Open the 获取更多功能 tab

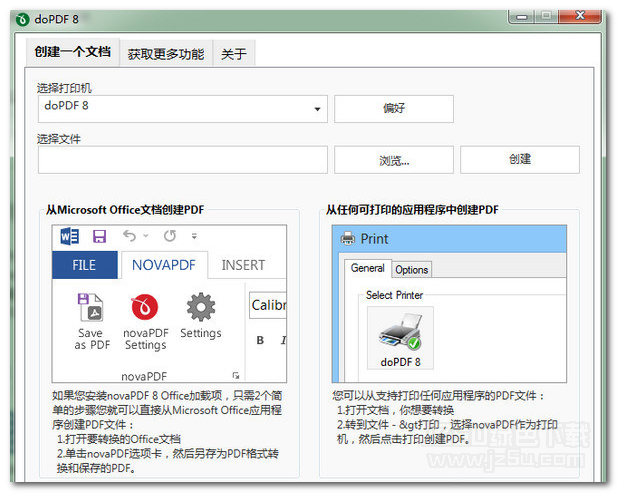click(x=166, y=54)
